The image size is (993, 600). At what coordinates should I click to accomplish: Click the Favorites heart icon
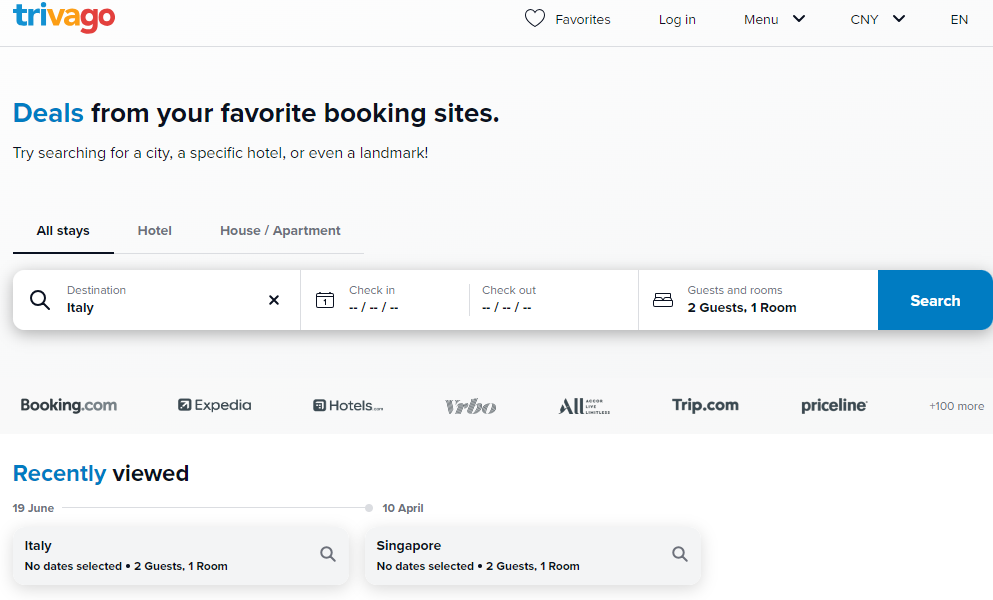535,19
